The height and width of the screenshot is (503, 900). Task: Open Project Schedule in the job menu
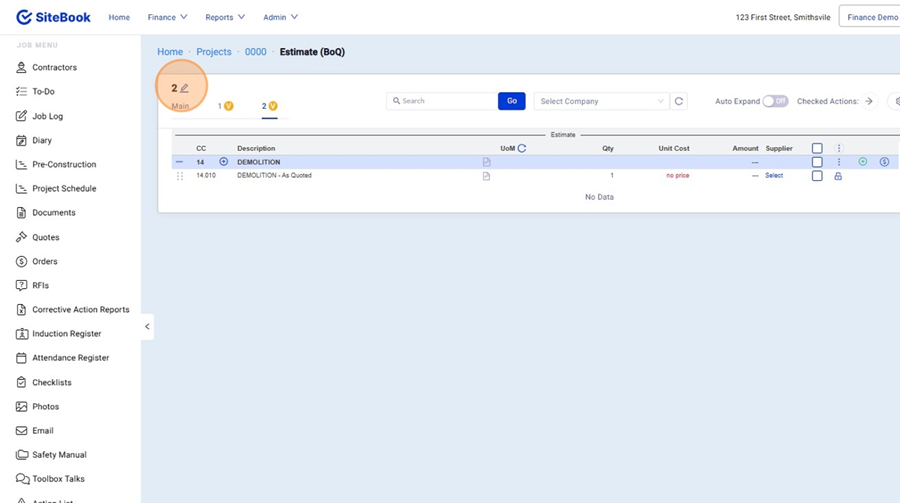(x=64, y=189)
